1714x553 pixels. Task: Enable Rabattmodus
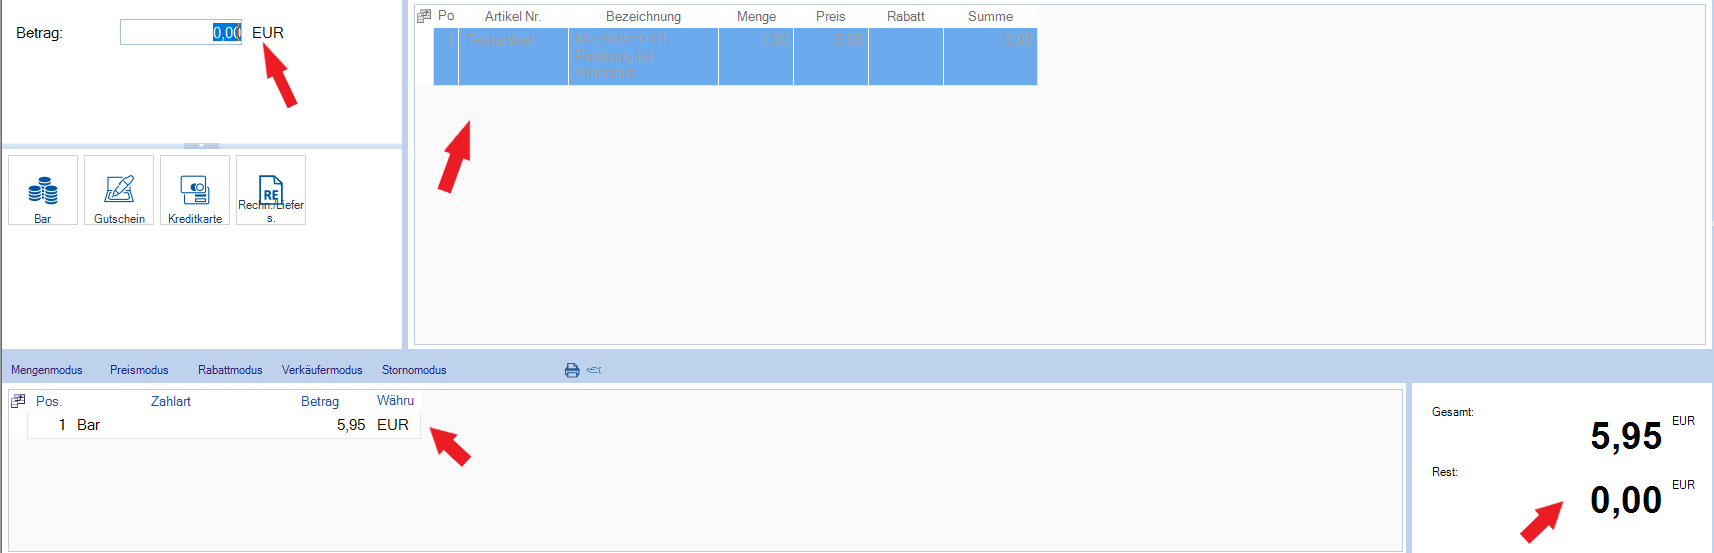pyautogui.click(x=230, y=370)
